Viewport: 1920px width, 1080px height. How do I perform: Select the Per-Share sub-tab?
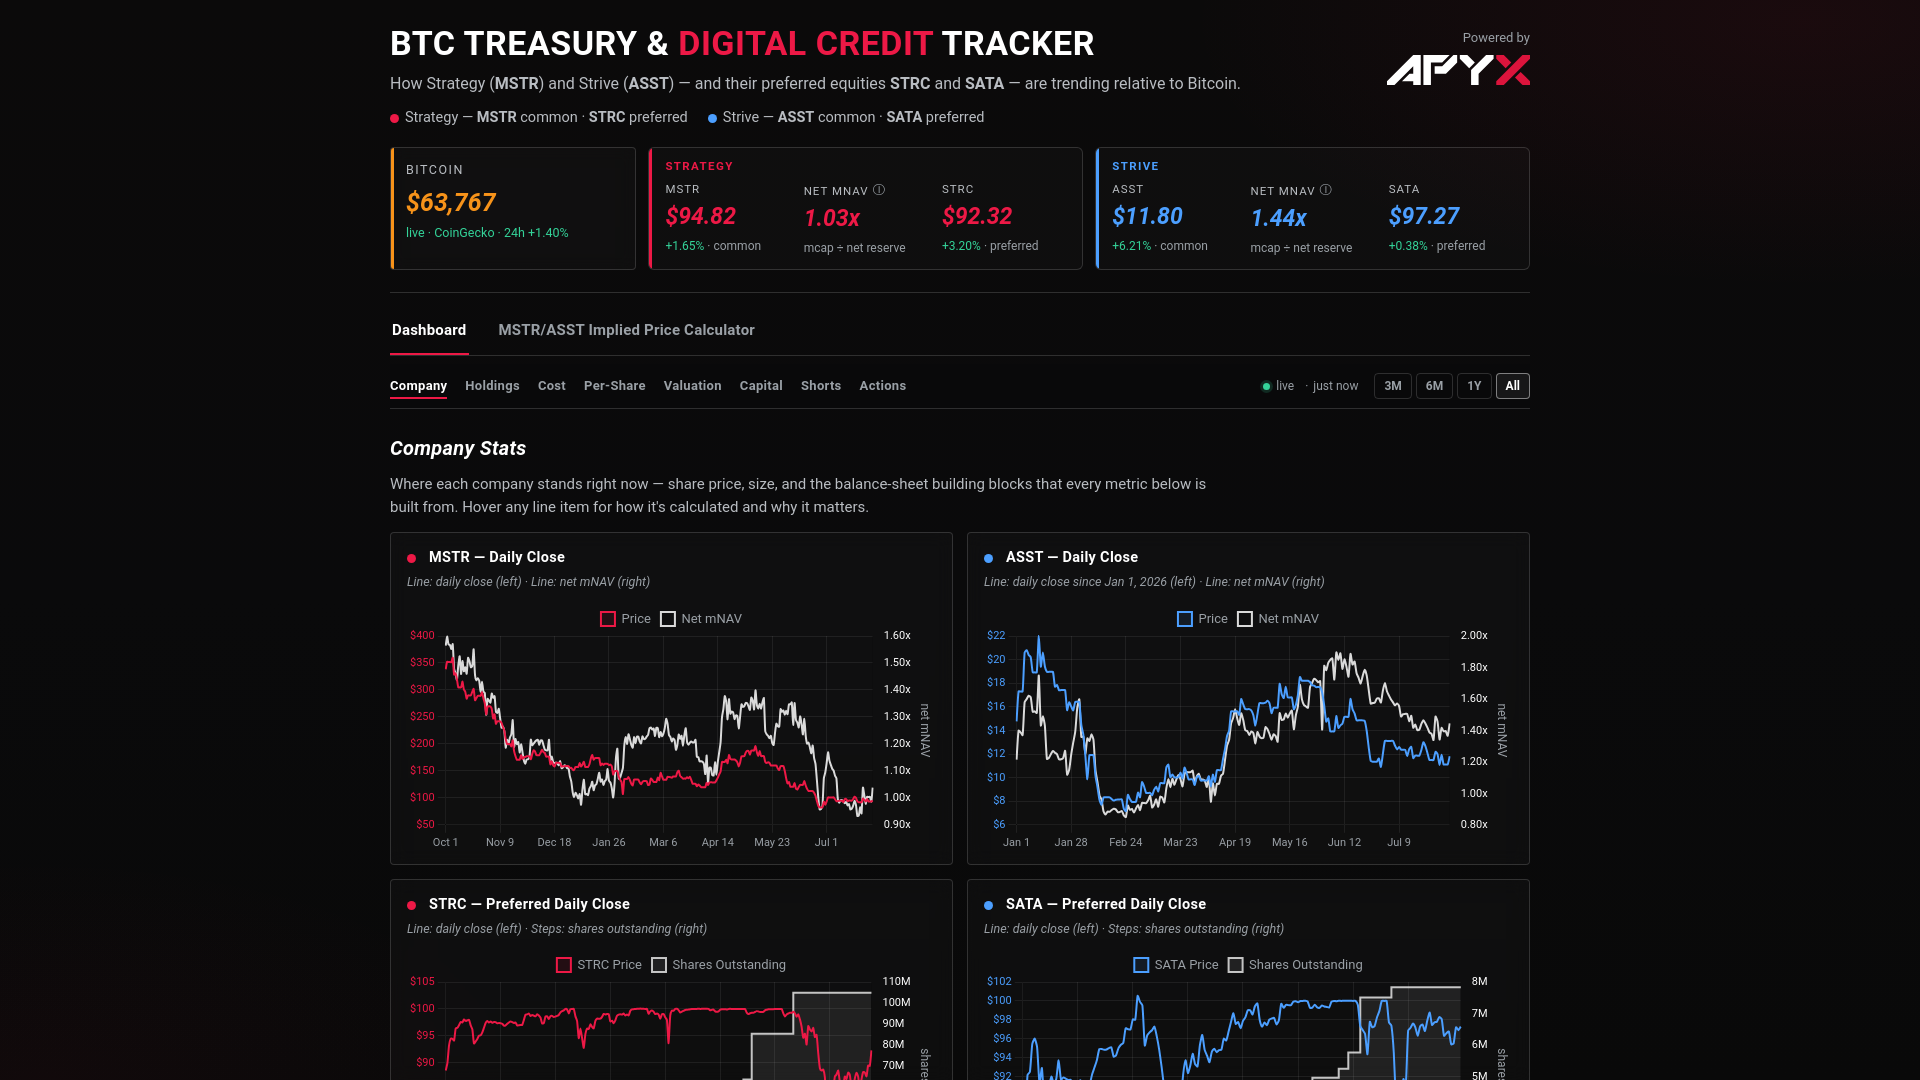tap(614, 386)
